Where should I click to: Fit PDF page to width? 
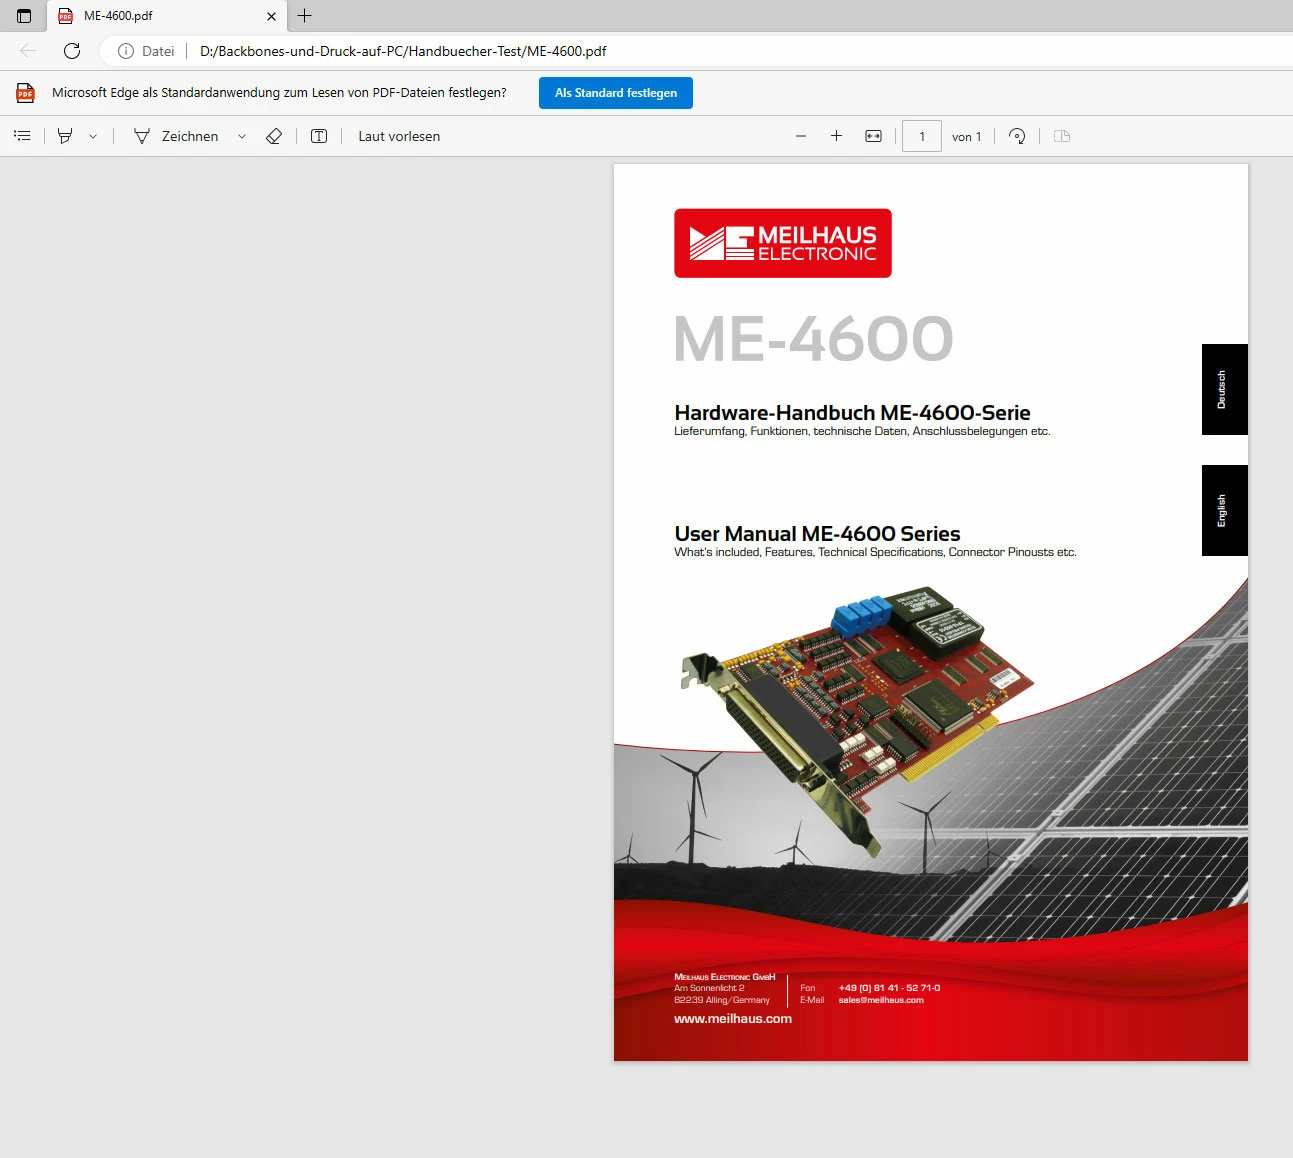point(873,136)
